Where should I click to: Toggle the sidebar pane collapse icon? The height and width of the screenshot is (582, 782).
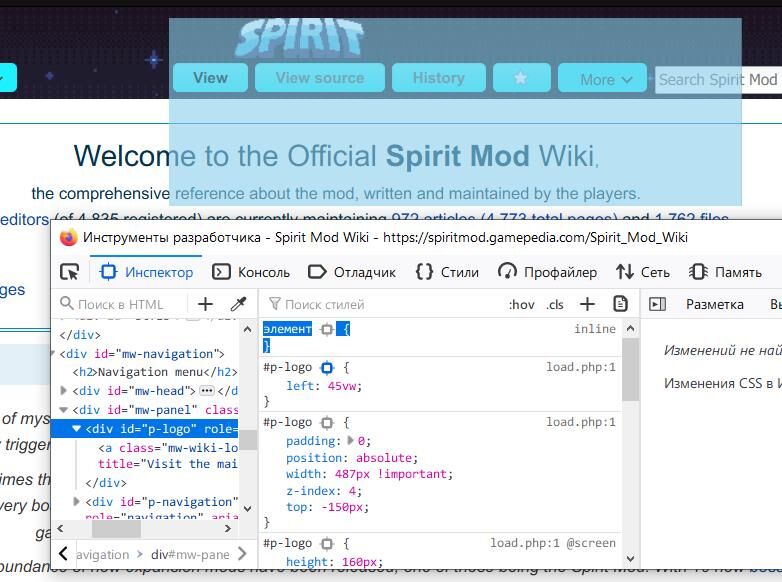[657, 304]
